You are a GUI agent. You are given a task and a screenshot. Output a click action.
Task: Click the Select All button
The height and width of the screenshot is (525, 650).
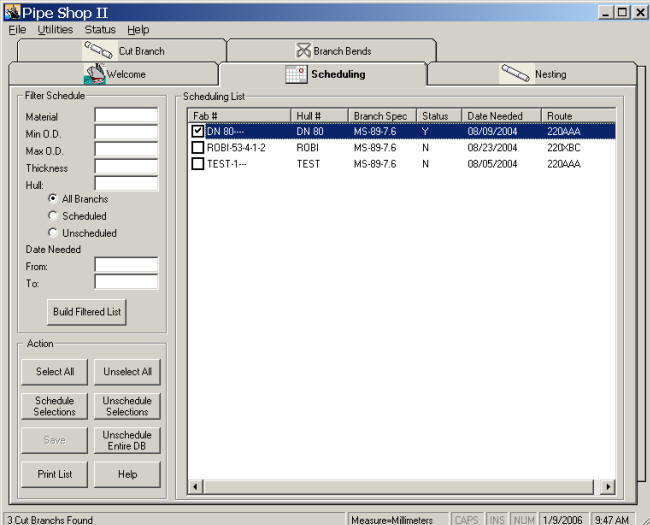click(55, 372)
